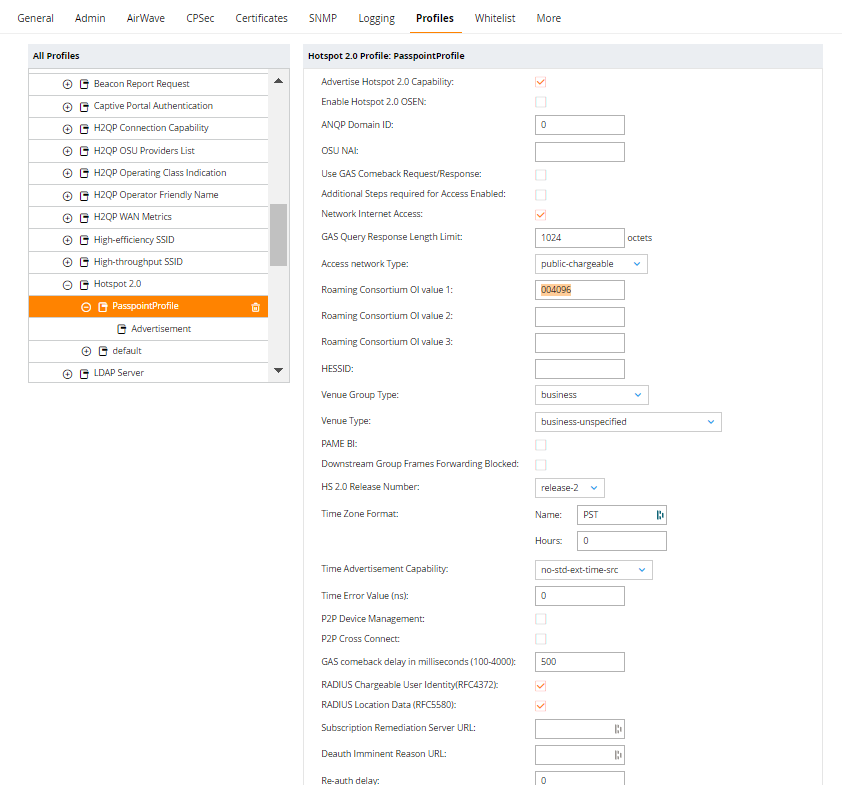
Task: Open the Captive Portal Authentication profile
Action: 153,106
